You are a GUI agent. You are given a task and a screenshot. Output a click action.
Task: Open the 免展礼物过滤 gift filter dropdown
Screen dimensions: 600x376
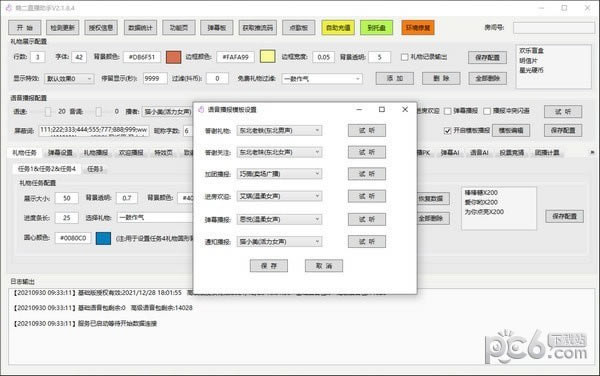pos(322,79)
